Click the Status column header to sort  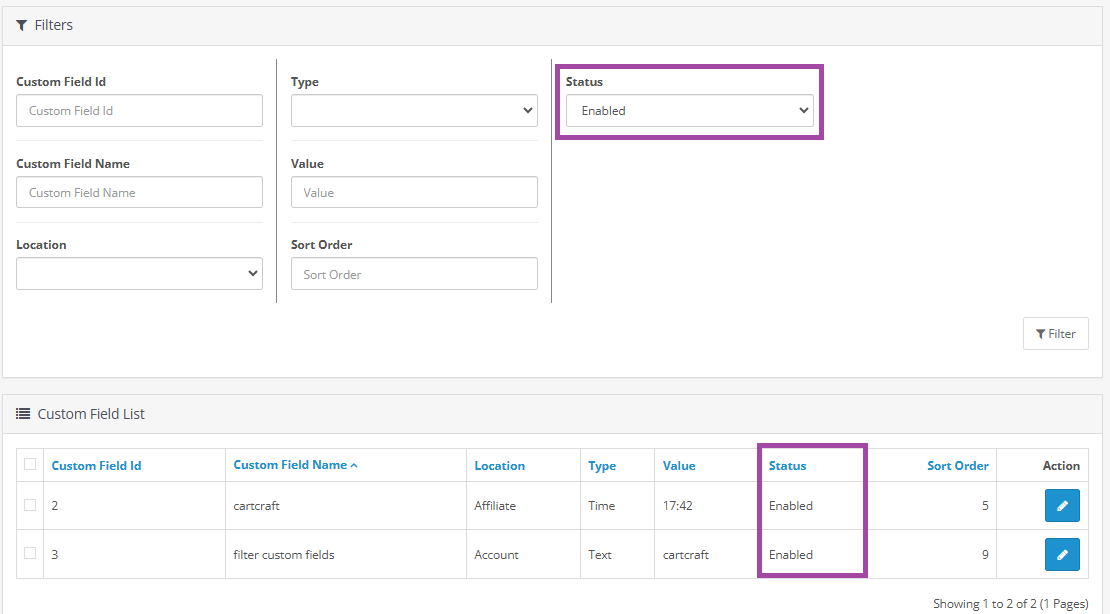[x=787, y=466]
